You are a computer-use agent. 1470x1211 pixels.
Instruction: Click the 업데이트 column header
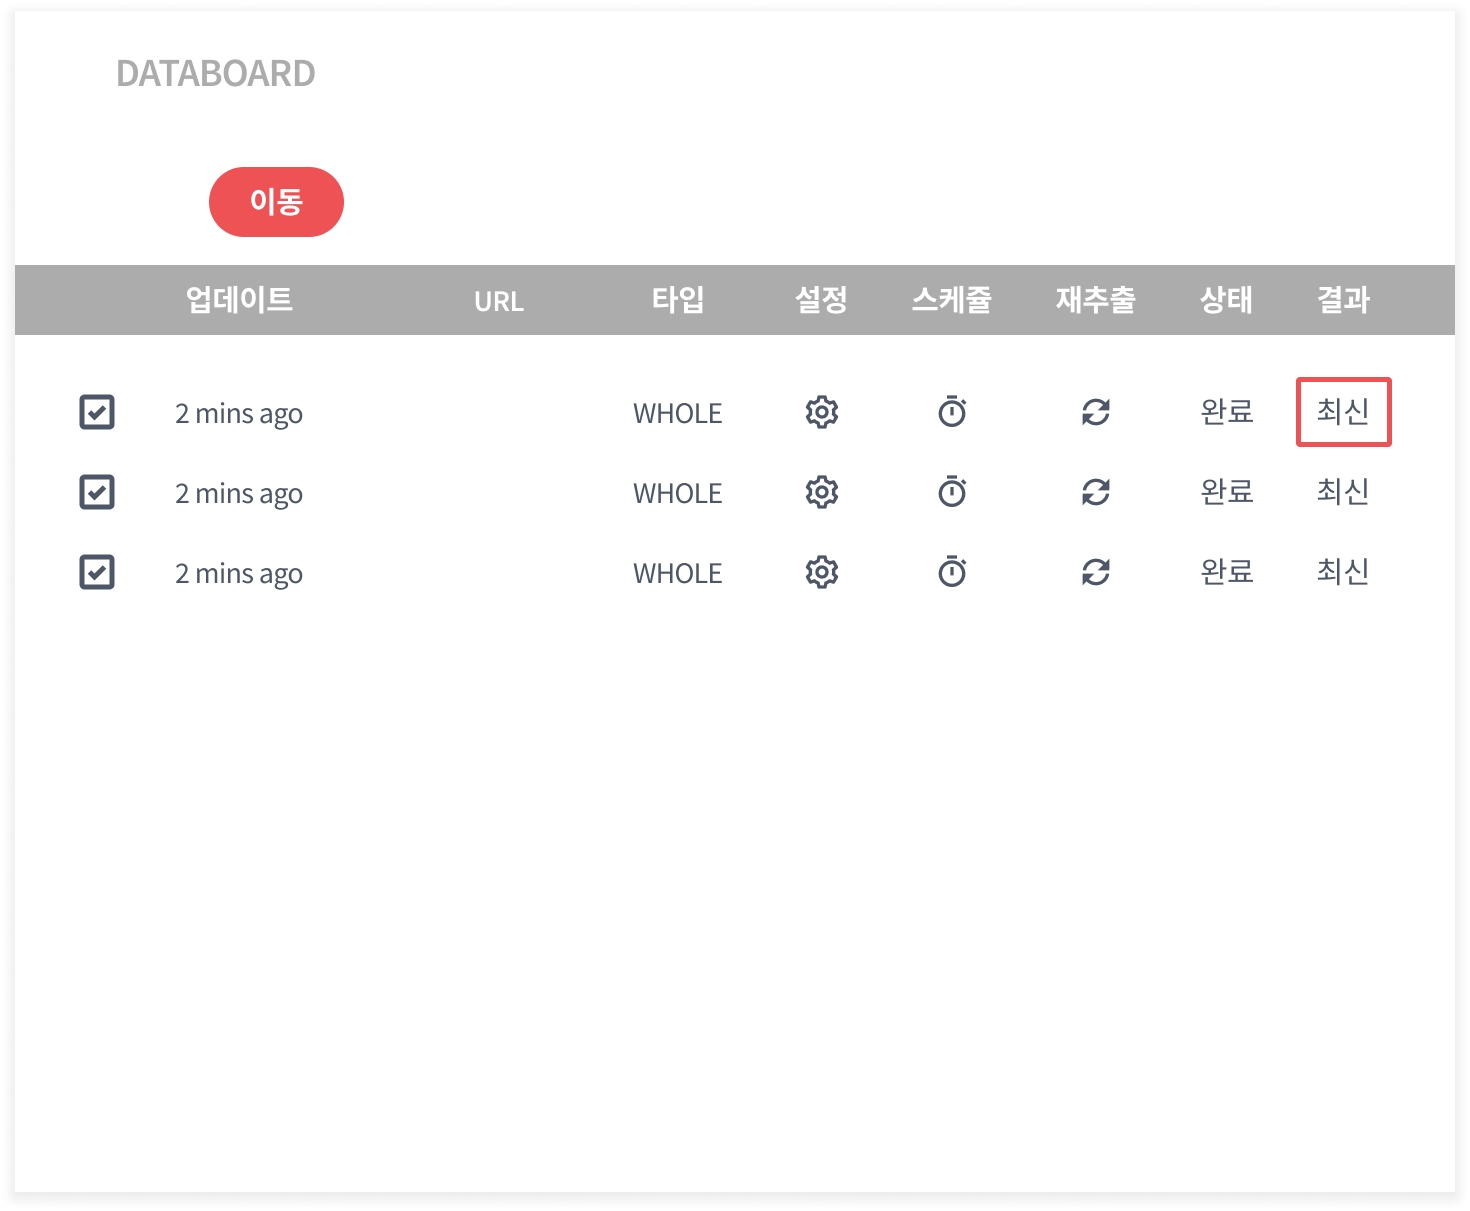click(x=239, y=300)
